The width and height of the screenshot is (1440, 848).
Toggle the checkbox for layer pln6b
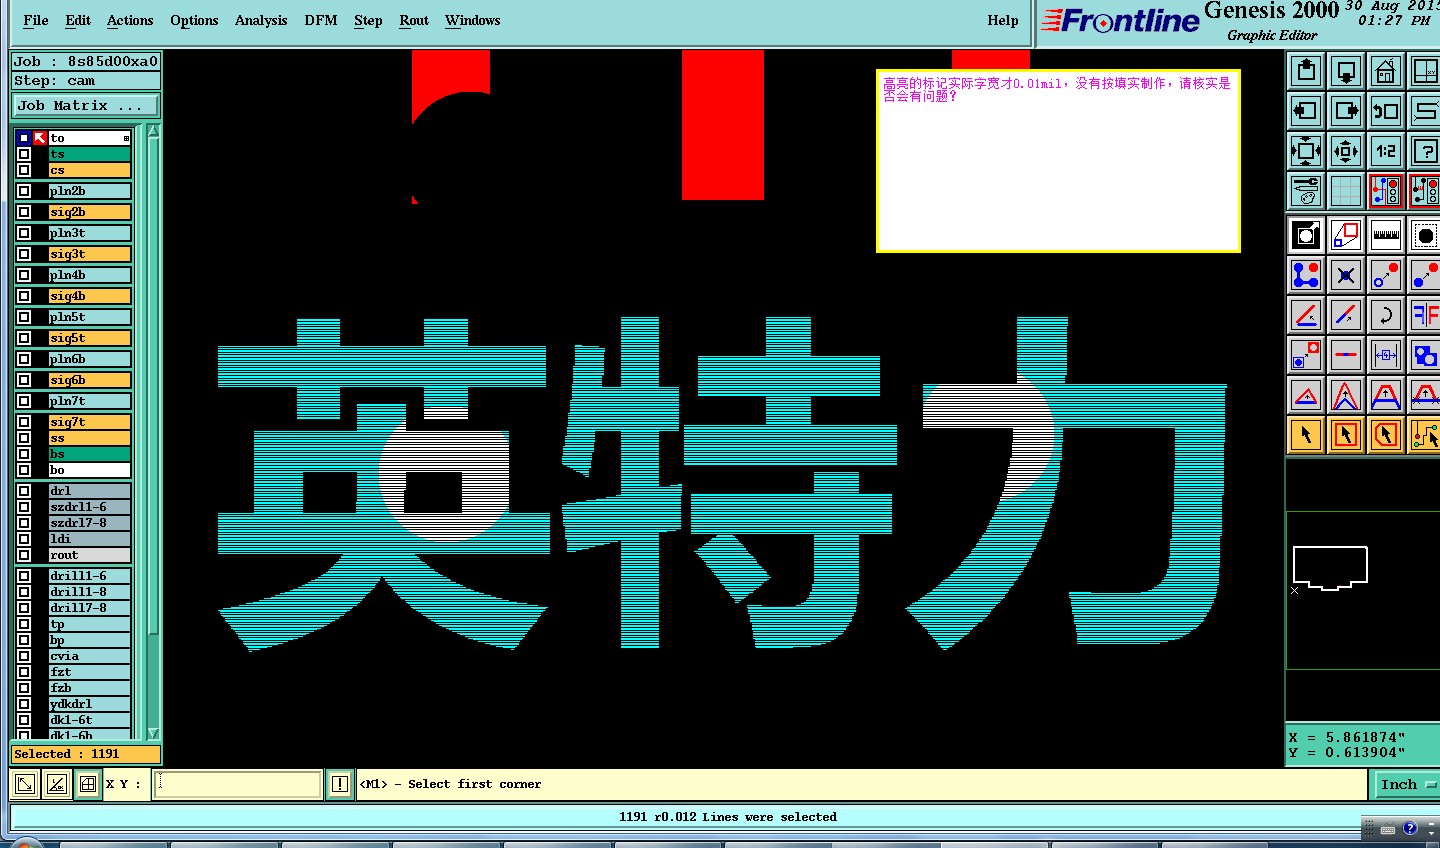(x=24, y=359)
